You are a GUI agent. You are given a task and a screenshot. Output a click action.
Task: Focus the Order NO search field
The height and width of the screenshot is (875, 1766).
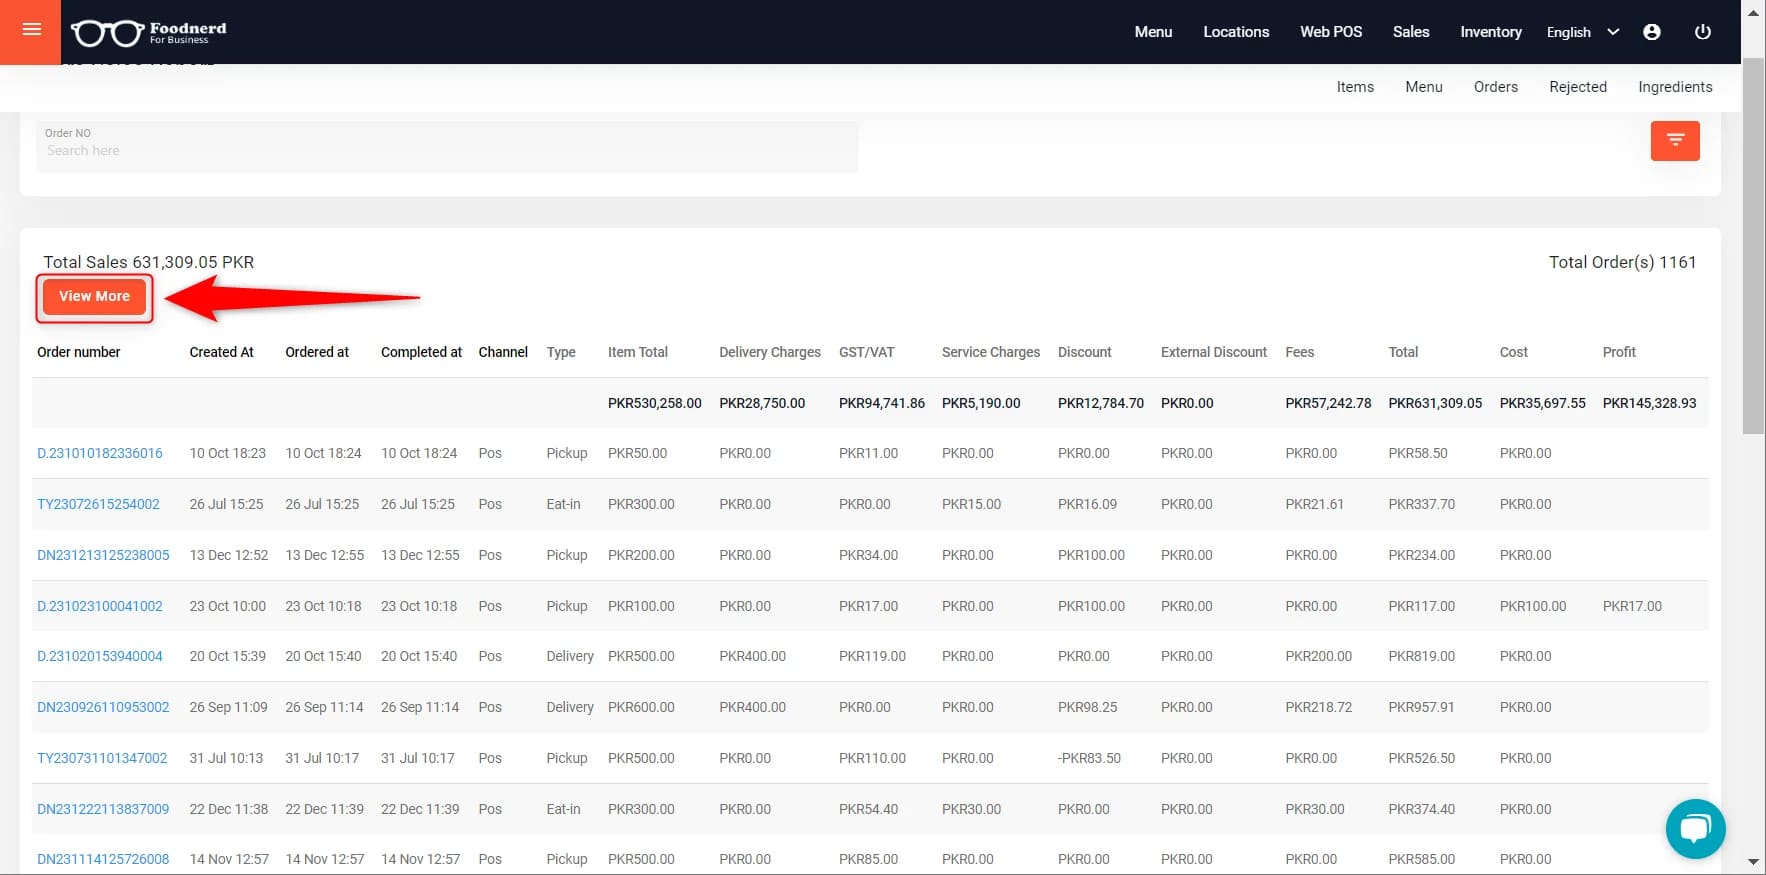447,146
